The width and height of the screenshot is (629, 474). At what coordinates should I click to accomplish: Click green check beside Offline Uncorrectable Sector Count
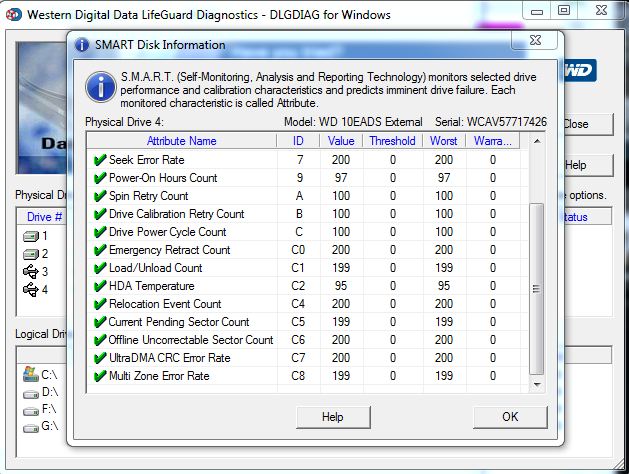(x=99, y=340)
